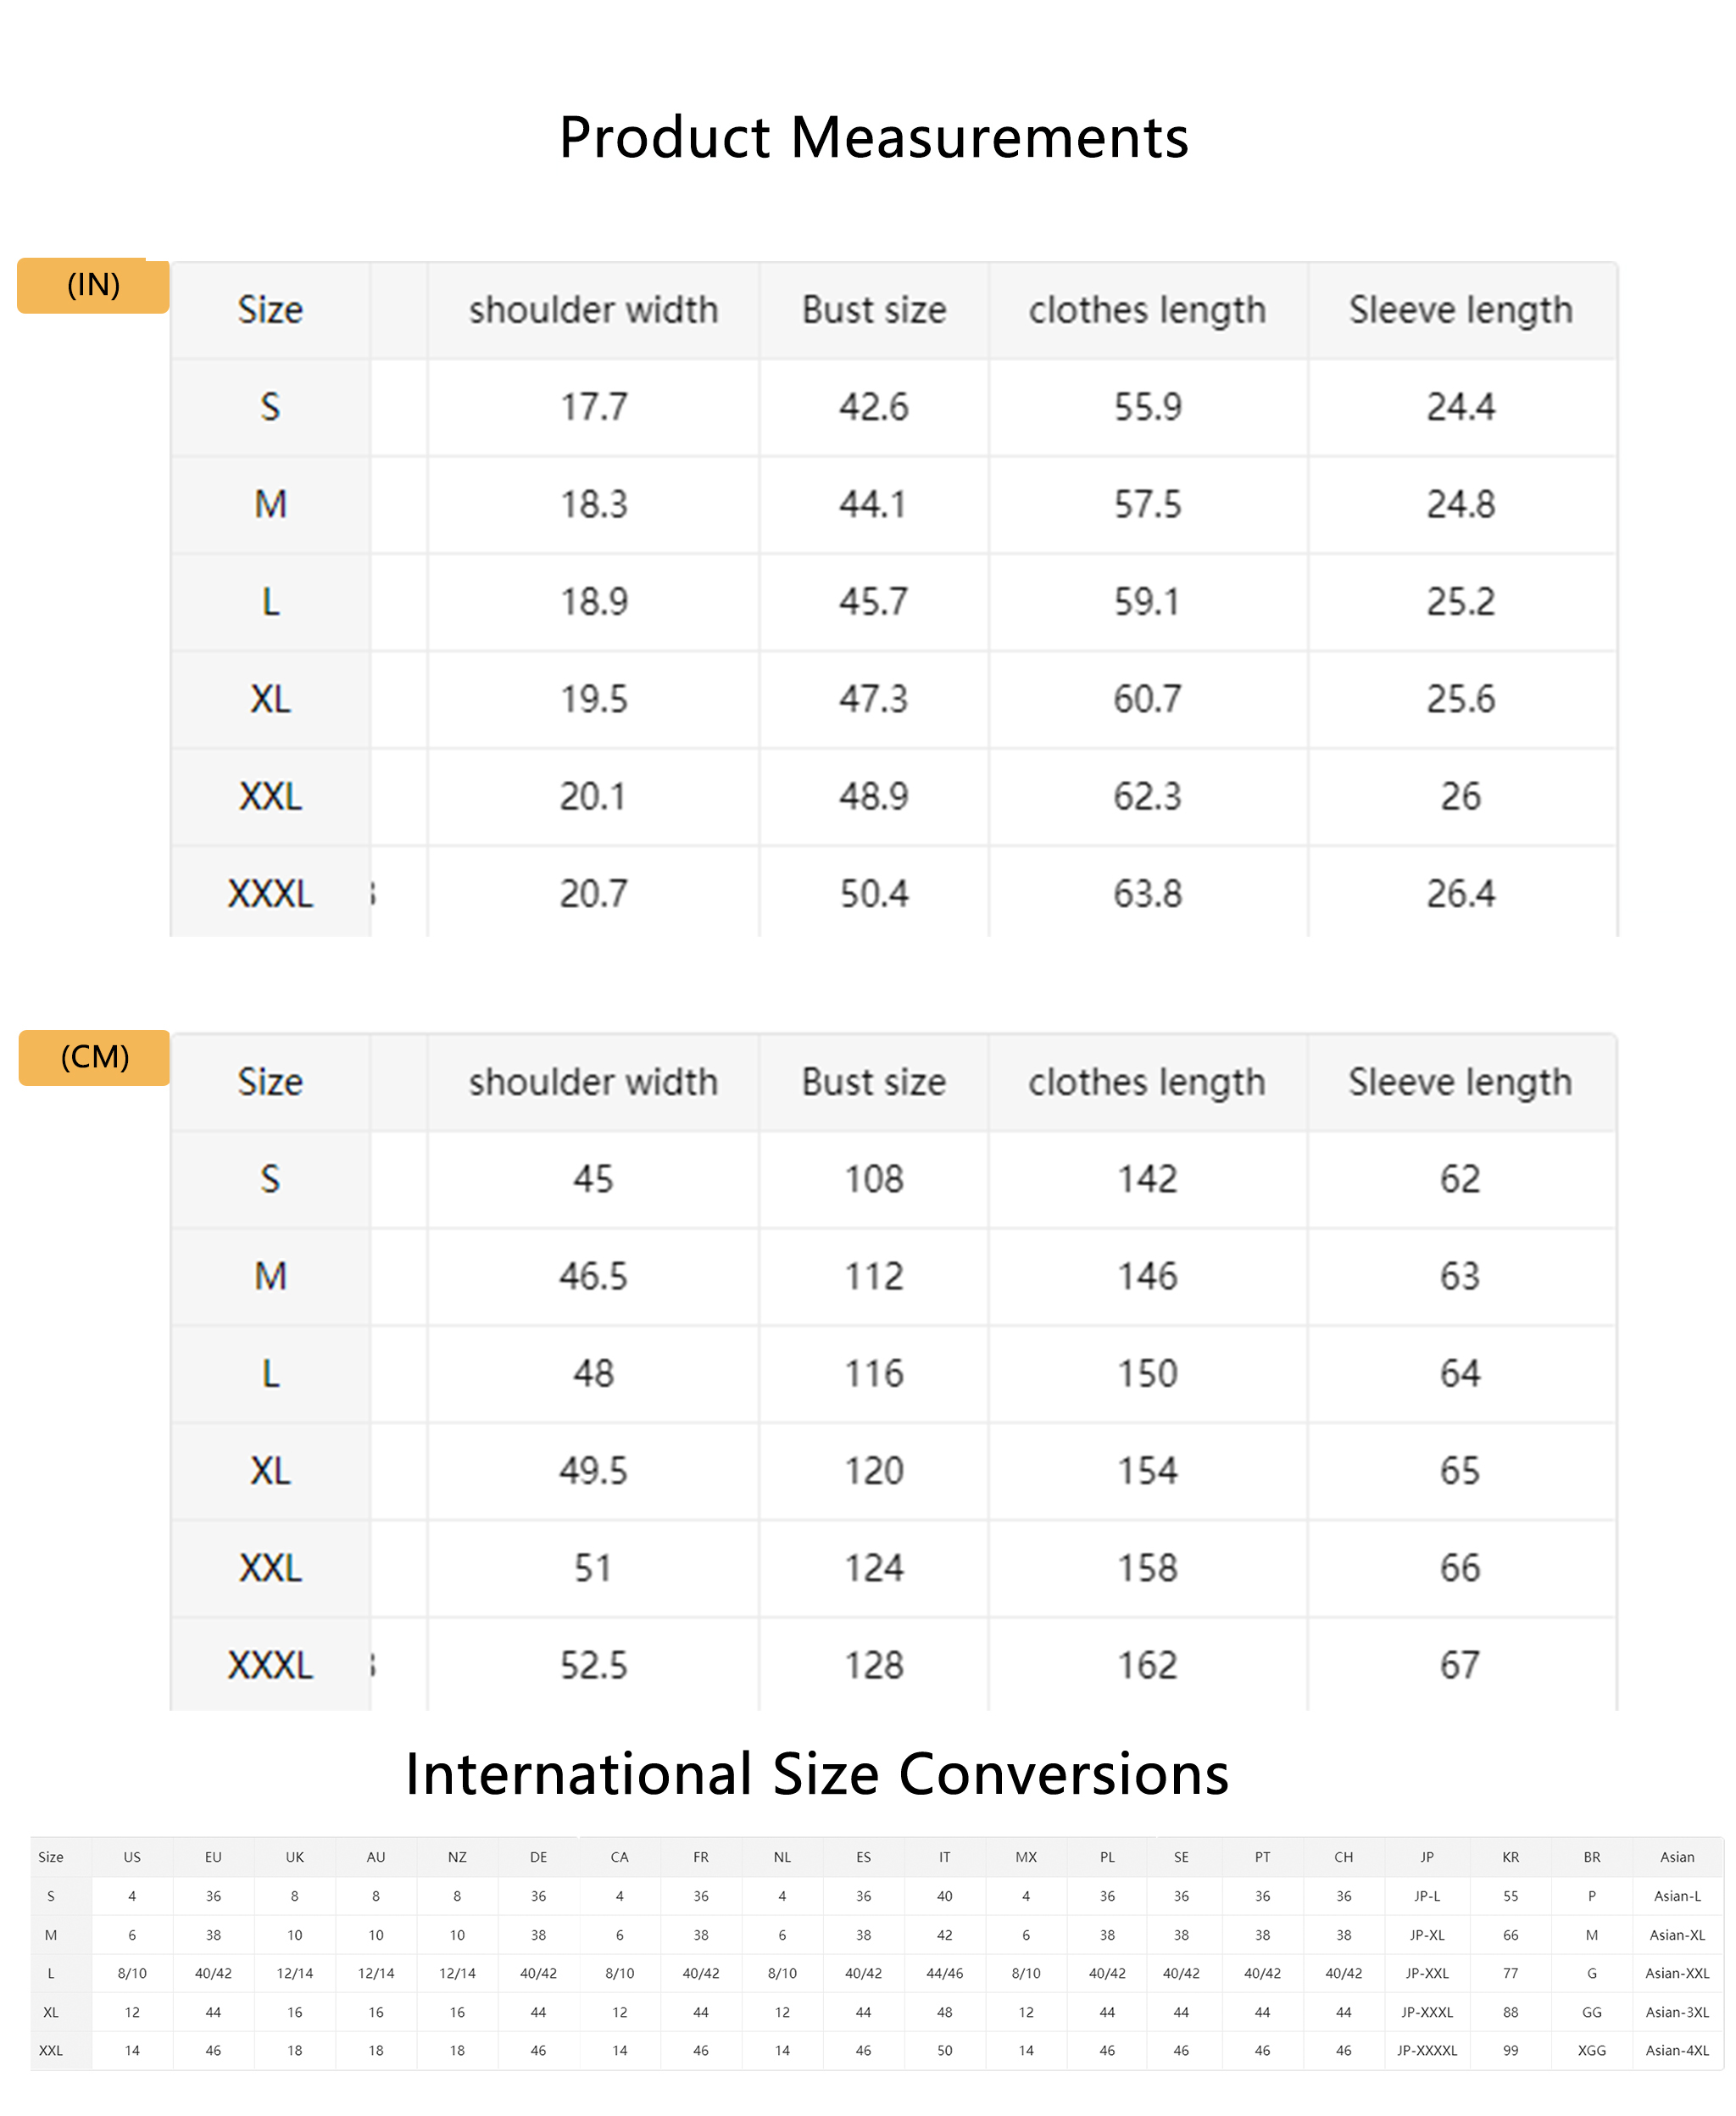The width and height of the screenshot is (1736, 2116).
Task: Click the International Size Conversions heading
Action: click(817, 1775)
